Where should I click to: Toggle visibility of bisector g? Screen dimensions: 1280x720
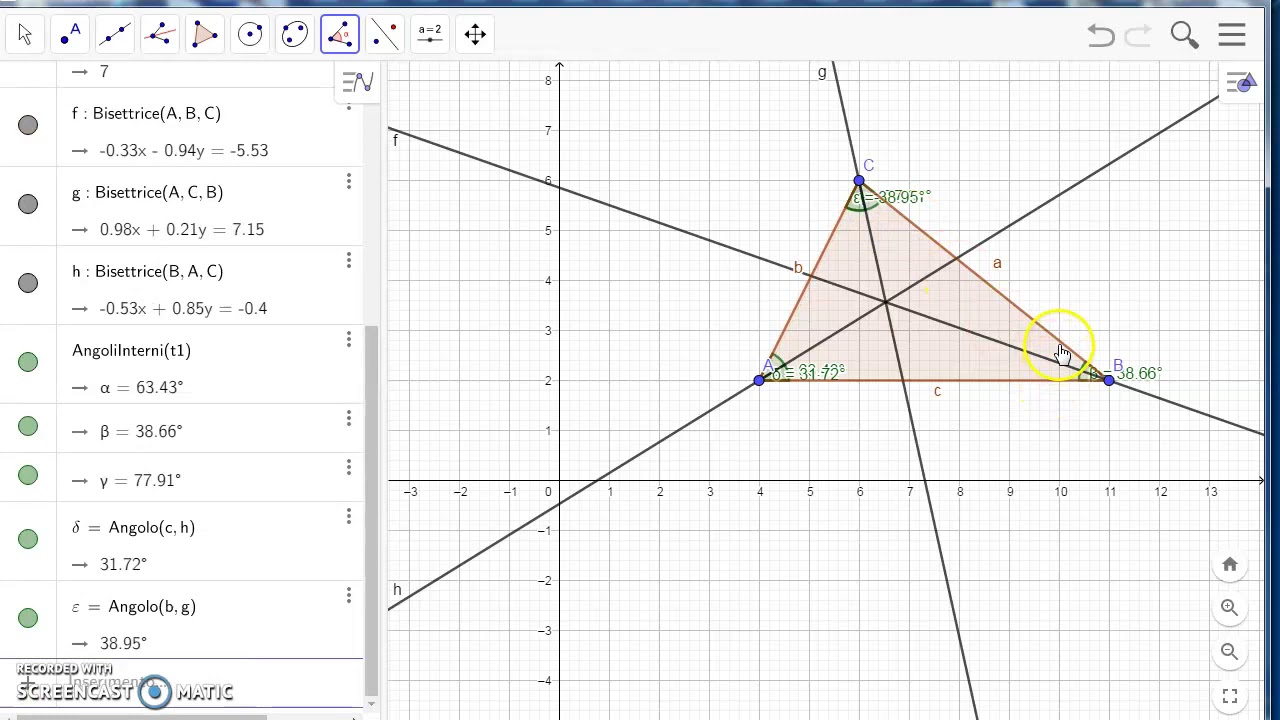click(x=28, y=204)
